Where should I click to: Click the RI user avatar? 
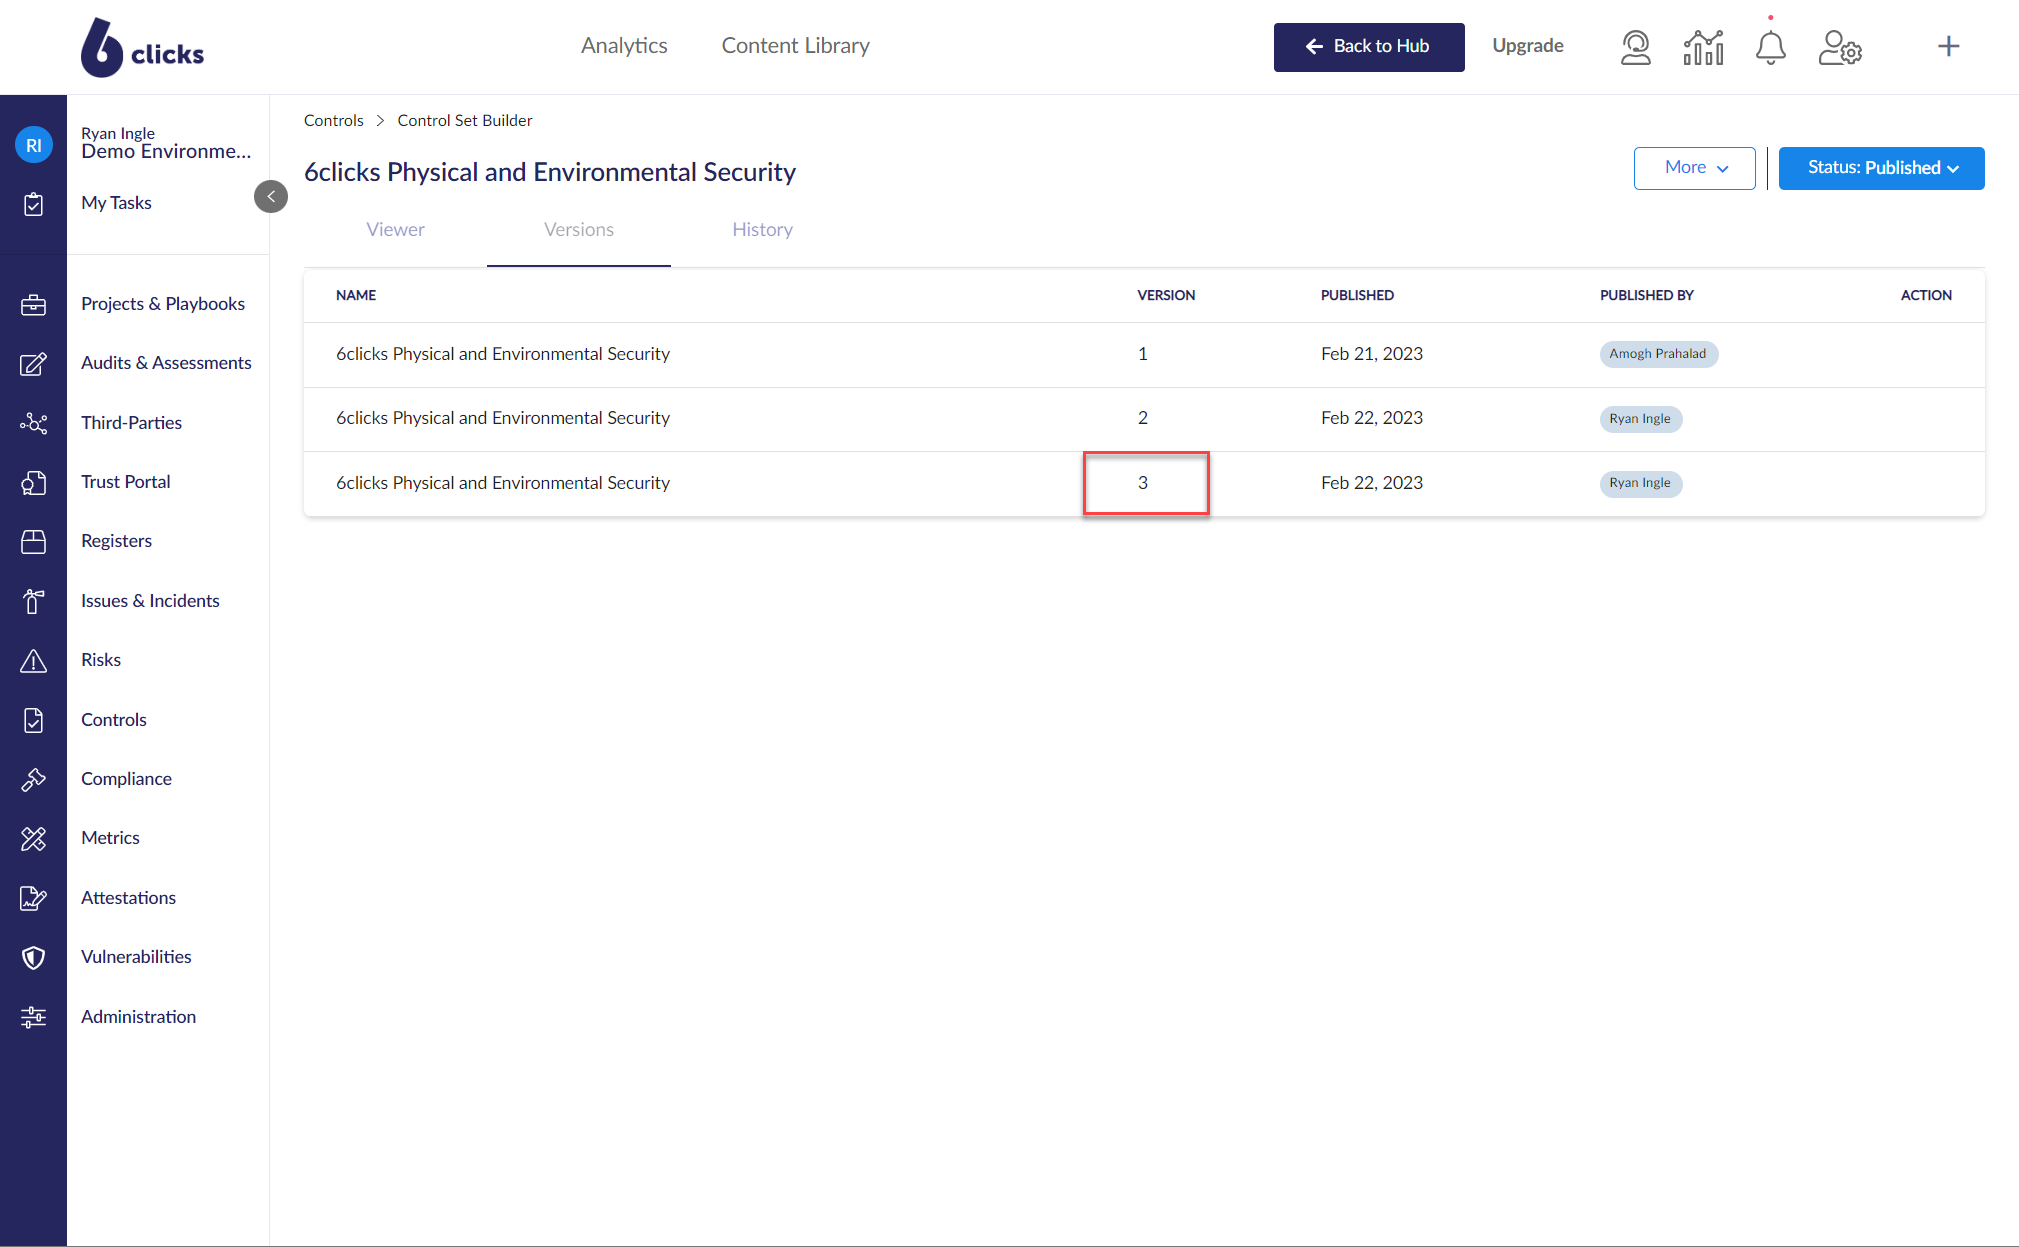tap(34, 145)
